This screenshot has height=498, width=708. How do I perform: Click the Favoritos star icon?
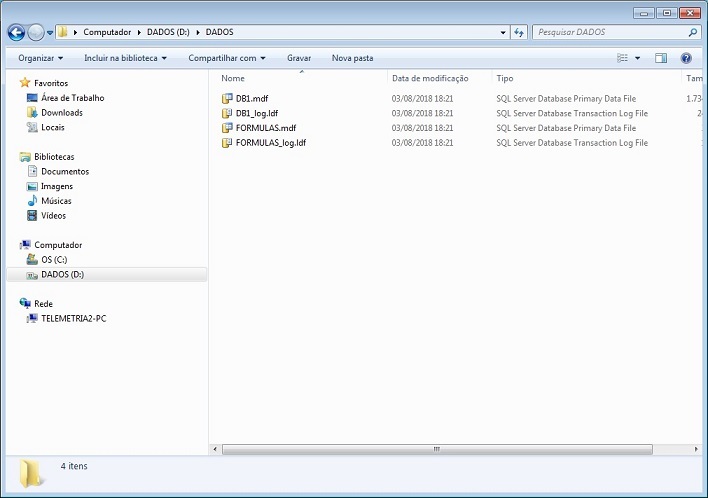coord(25,83)
